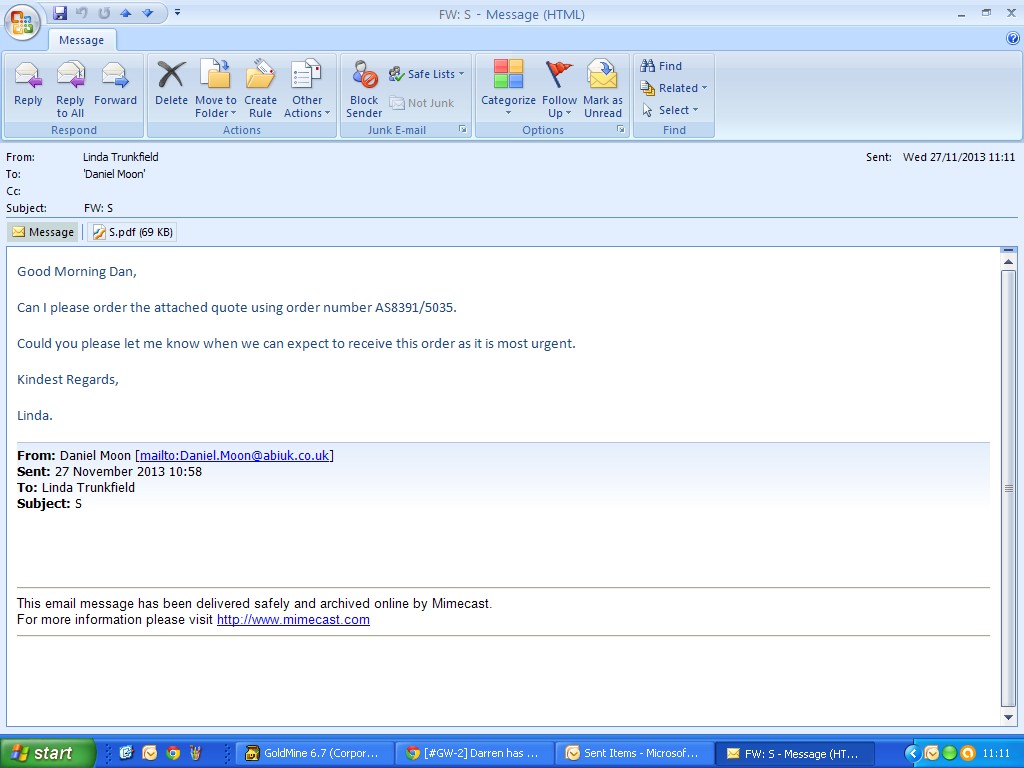Click FW: S - Message taskbar button
1024x768 pixels.
click(x=793, y=753)
